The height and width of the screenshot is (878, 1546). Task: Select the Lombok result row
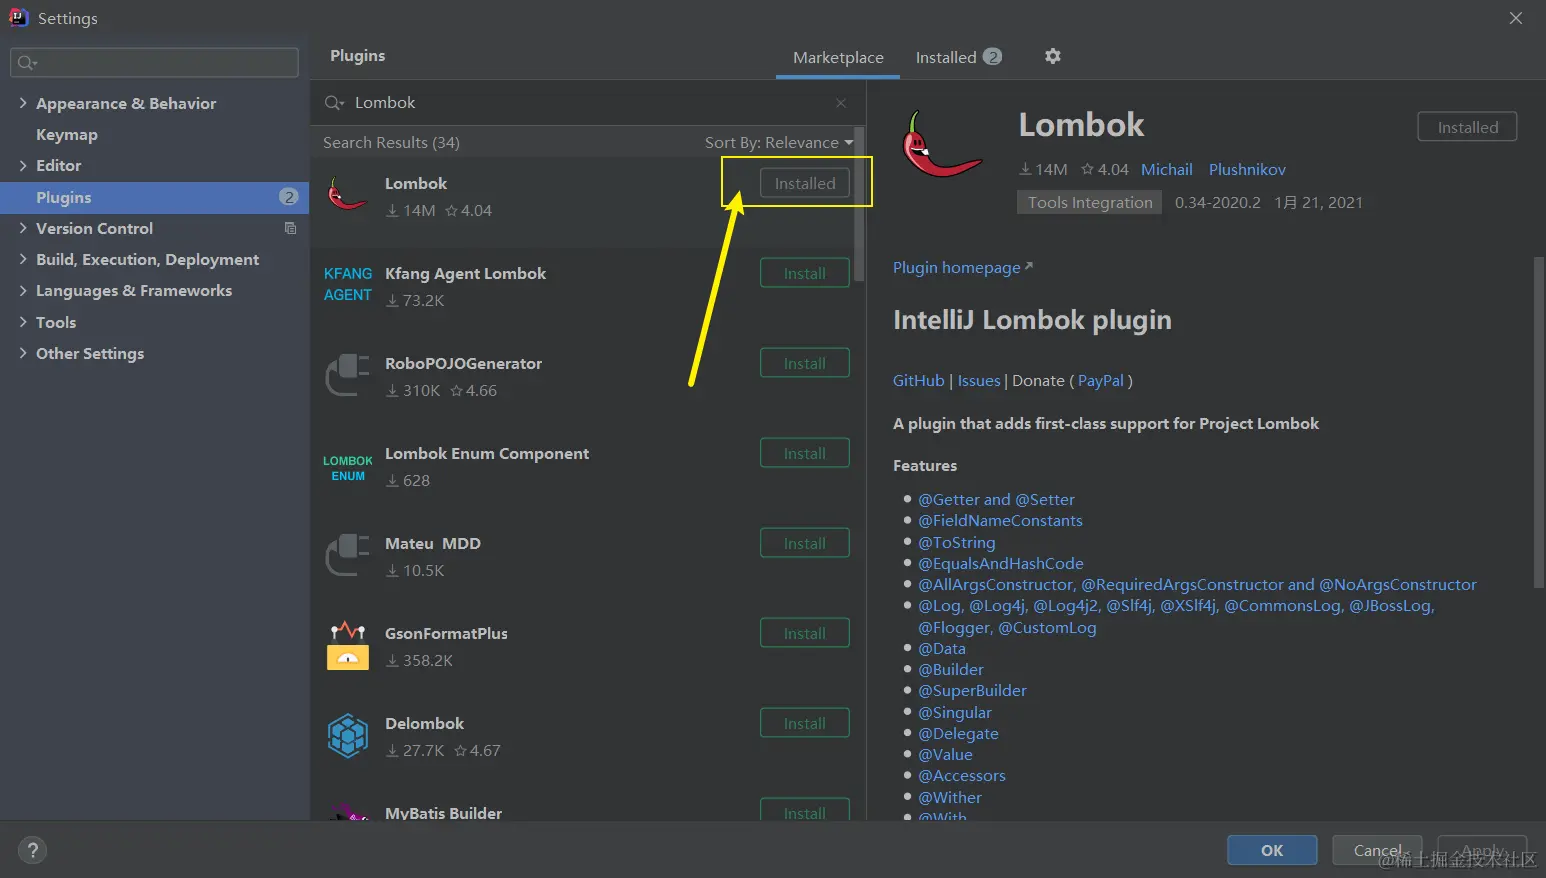(582, 202)
